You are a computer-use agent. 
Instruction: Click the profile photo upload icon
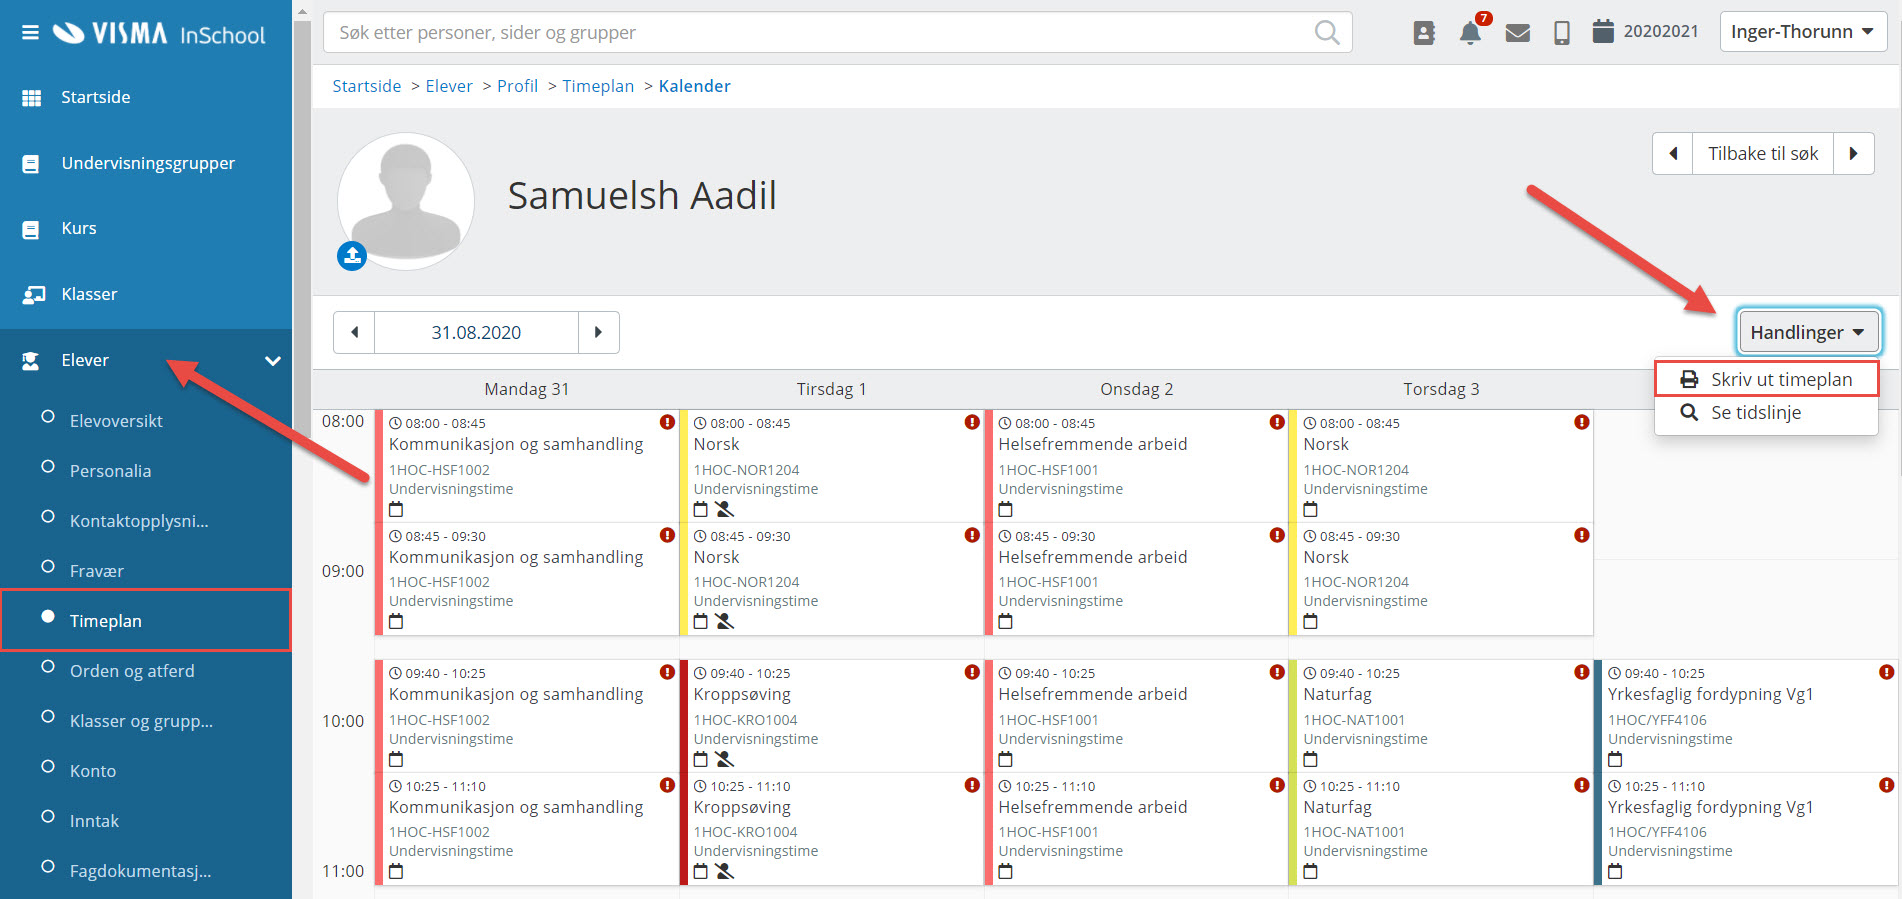tap(352, 256)
